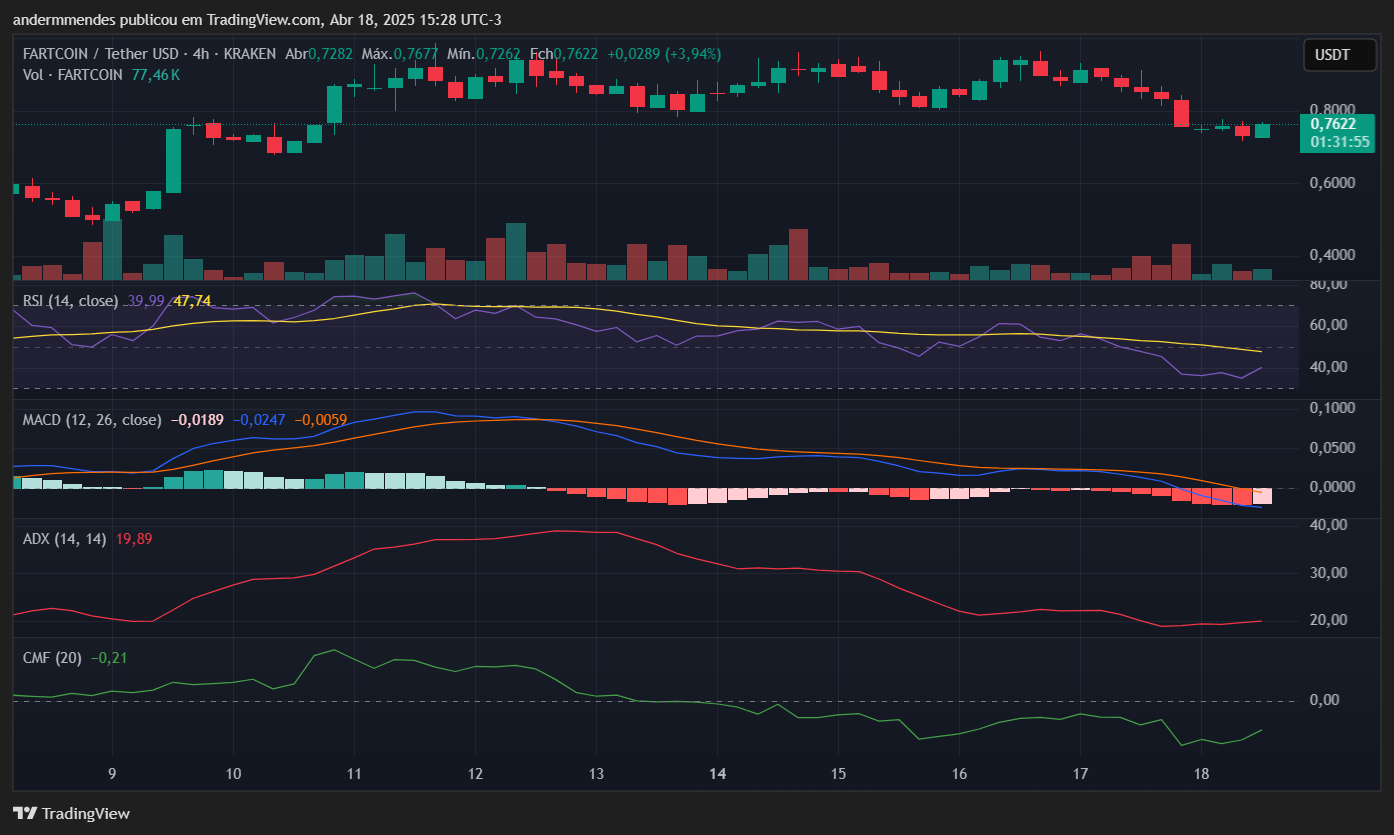Click the RSI value 39,99
Screen dimensions: 1394x835
[x=146, y=300]
